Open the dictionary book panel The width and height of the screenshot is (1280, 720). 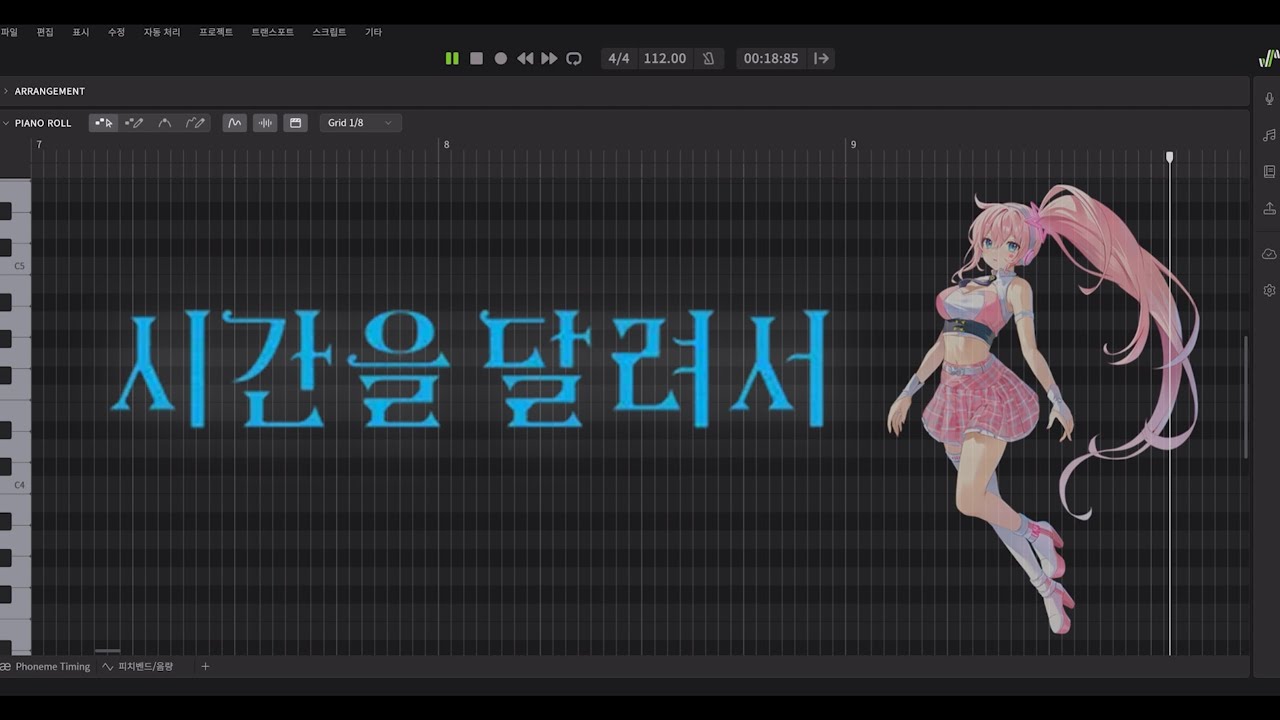(x=1269, y=172)
